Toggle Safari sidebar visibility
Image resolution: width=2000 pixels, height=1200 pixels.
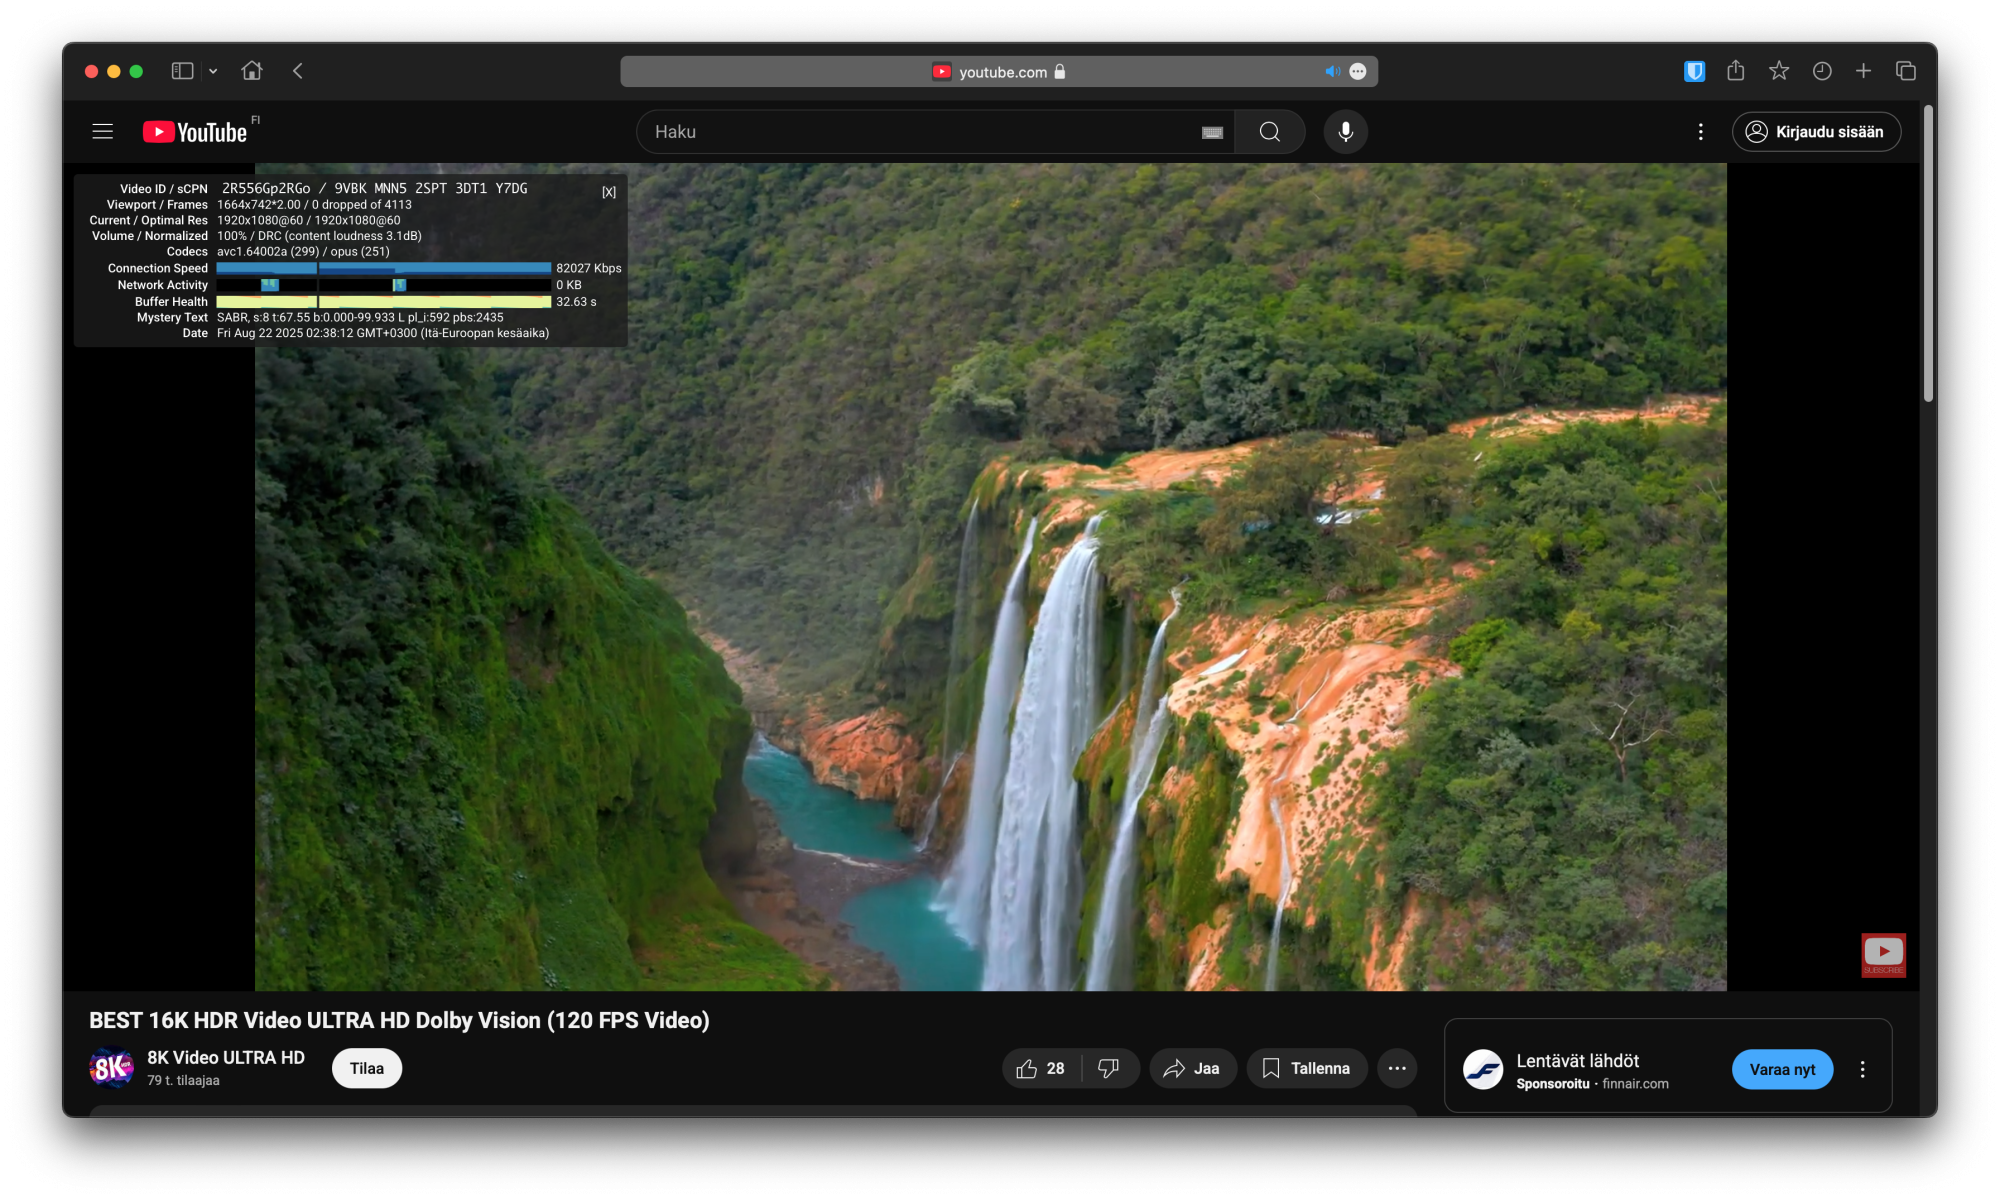pos(182,71)
